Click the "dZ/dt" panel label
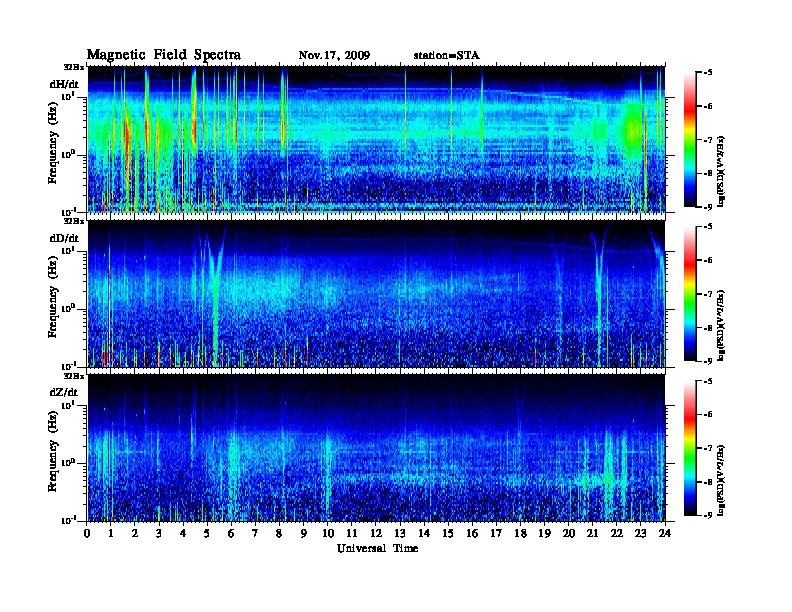Viewport: 792px width, 612px height. tap(64, 392)
